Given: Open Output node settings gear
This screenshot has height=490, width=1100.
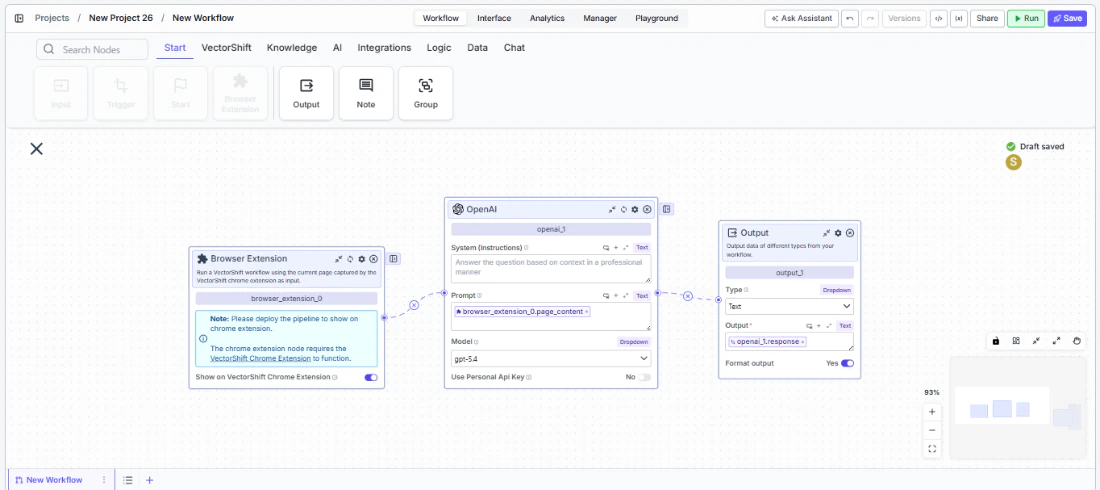Looking at the screenshot, I should [838, 233].
